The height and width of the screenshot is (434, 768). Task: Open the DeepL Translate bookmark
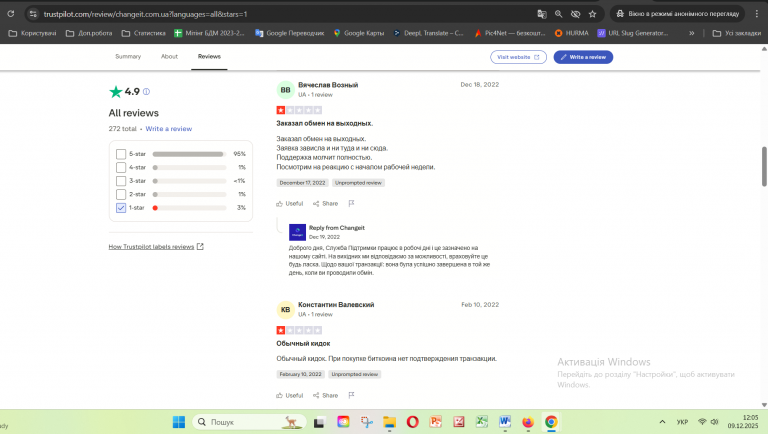point(428,33)
